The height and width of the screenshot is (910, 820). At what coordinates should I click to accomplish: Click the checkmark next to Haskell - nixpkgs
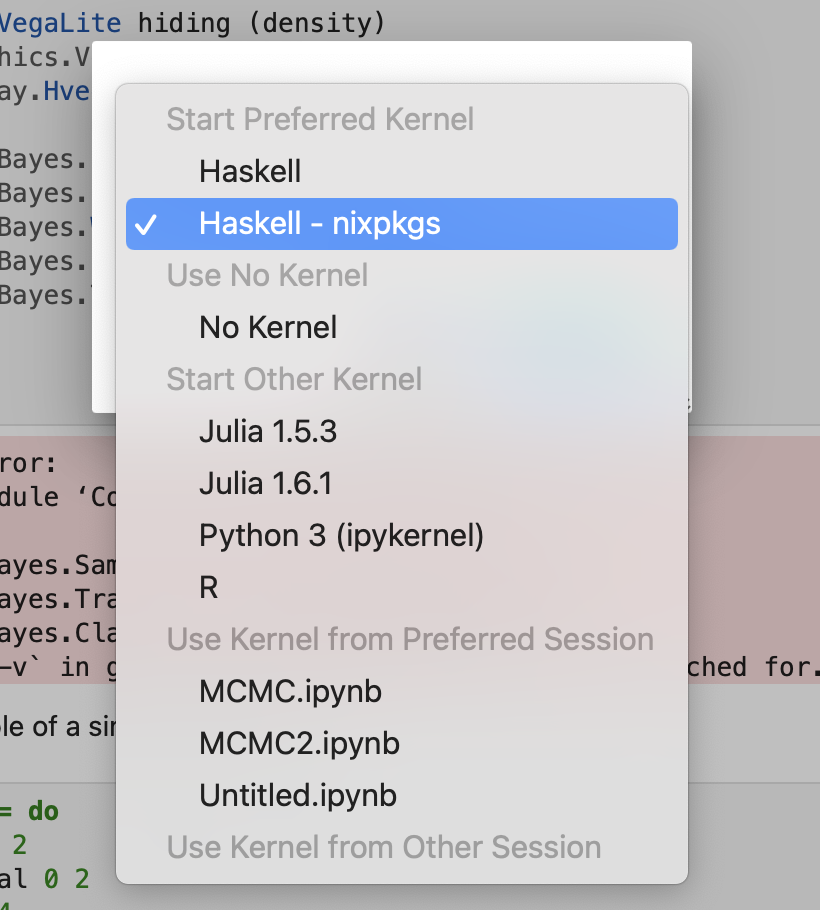[147, 224]
